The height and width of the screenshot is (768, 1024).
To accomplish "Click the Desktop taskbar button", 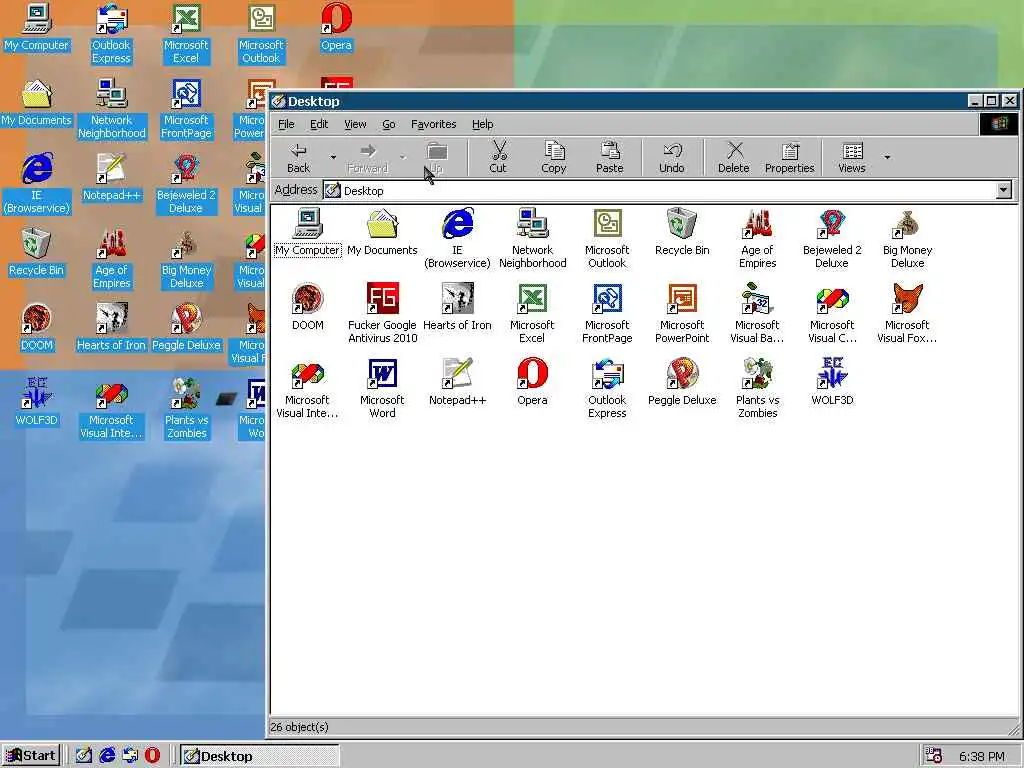I will (259, 756).
